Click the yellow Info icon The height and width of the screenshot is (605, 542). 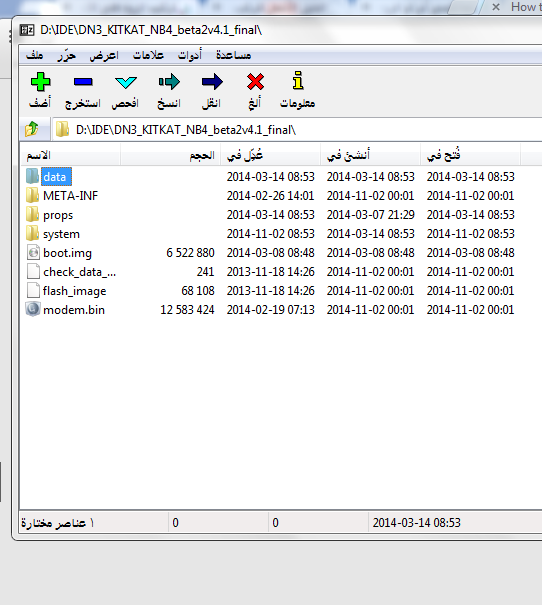(298, 80)
